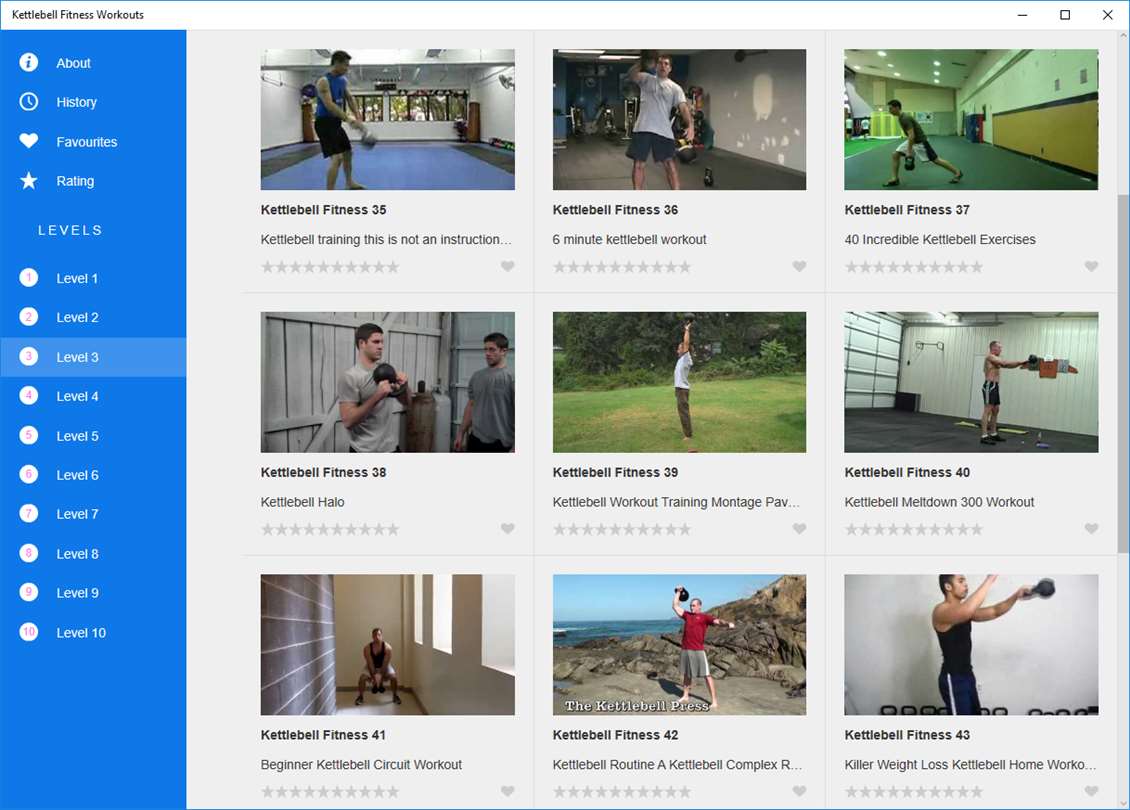Viewport: 1130px width, 810px height.
Task: Open Favourites via the heart icon in the sidebar
Action: [29, 141]
